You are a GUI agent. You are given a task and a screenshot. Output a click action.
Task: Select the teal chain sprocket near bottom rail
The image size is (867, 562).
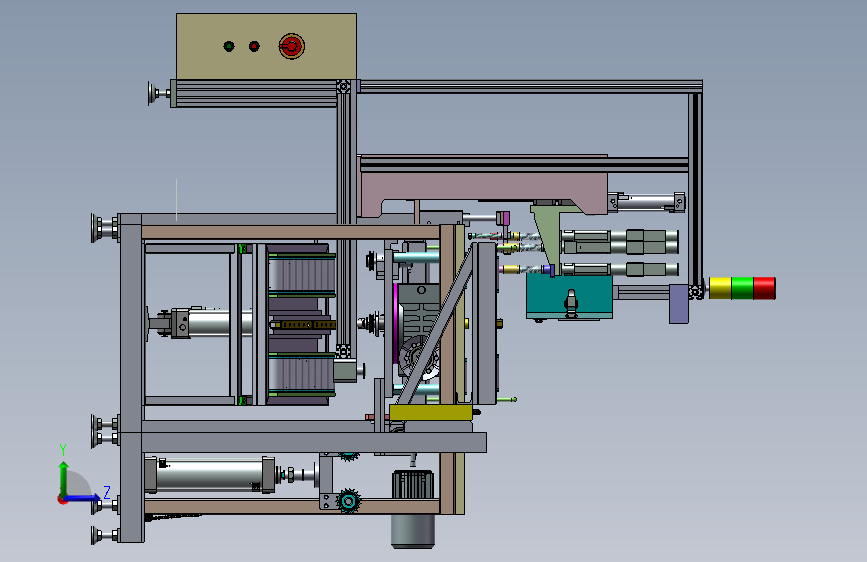[348, 501]
